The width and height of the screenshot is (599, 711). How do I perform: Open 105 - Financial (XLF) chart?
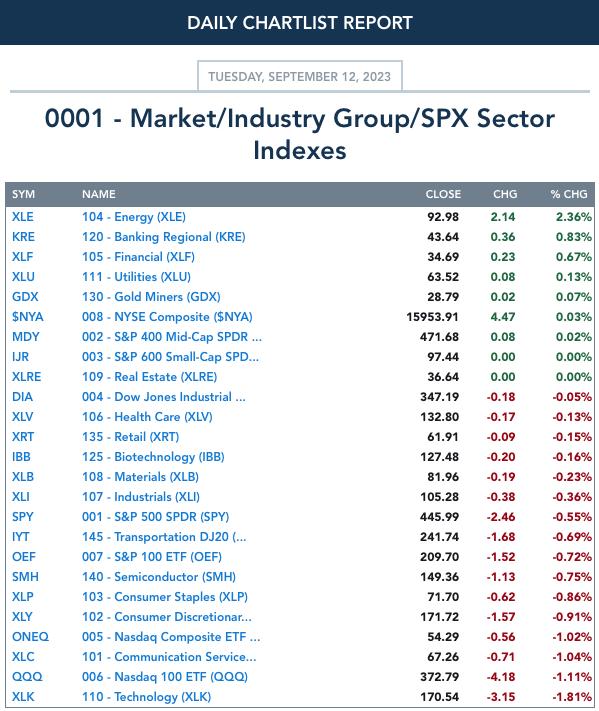coord(138,257)
